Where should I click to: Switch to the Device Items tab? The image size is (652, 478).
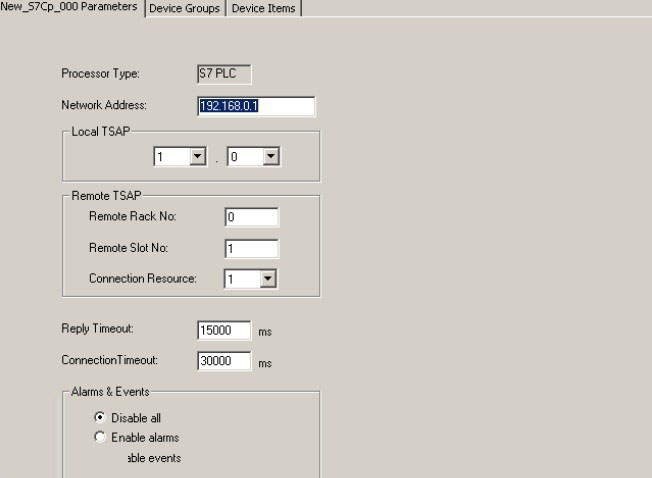pos(264,8)
